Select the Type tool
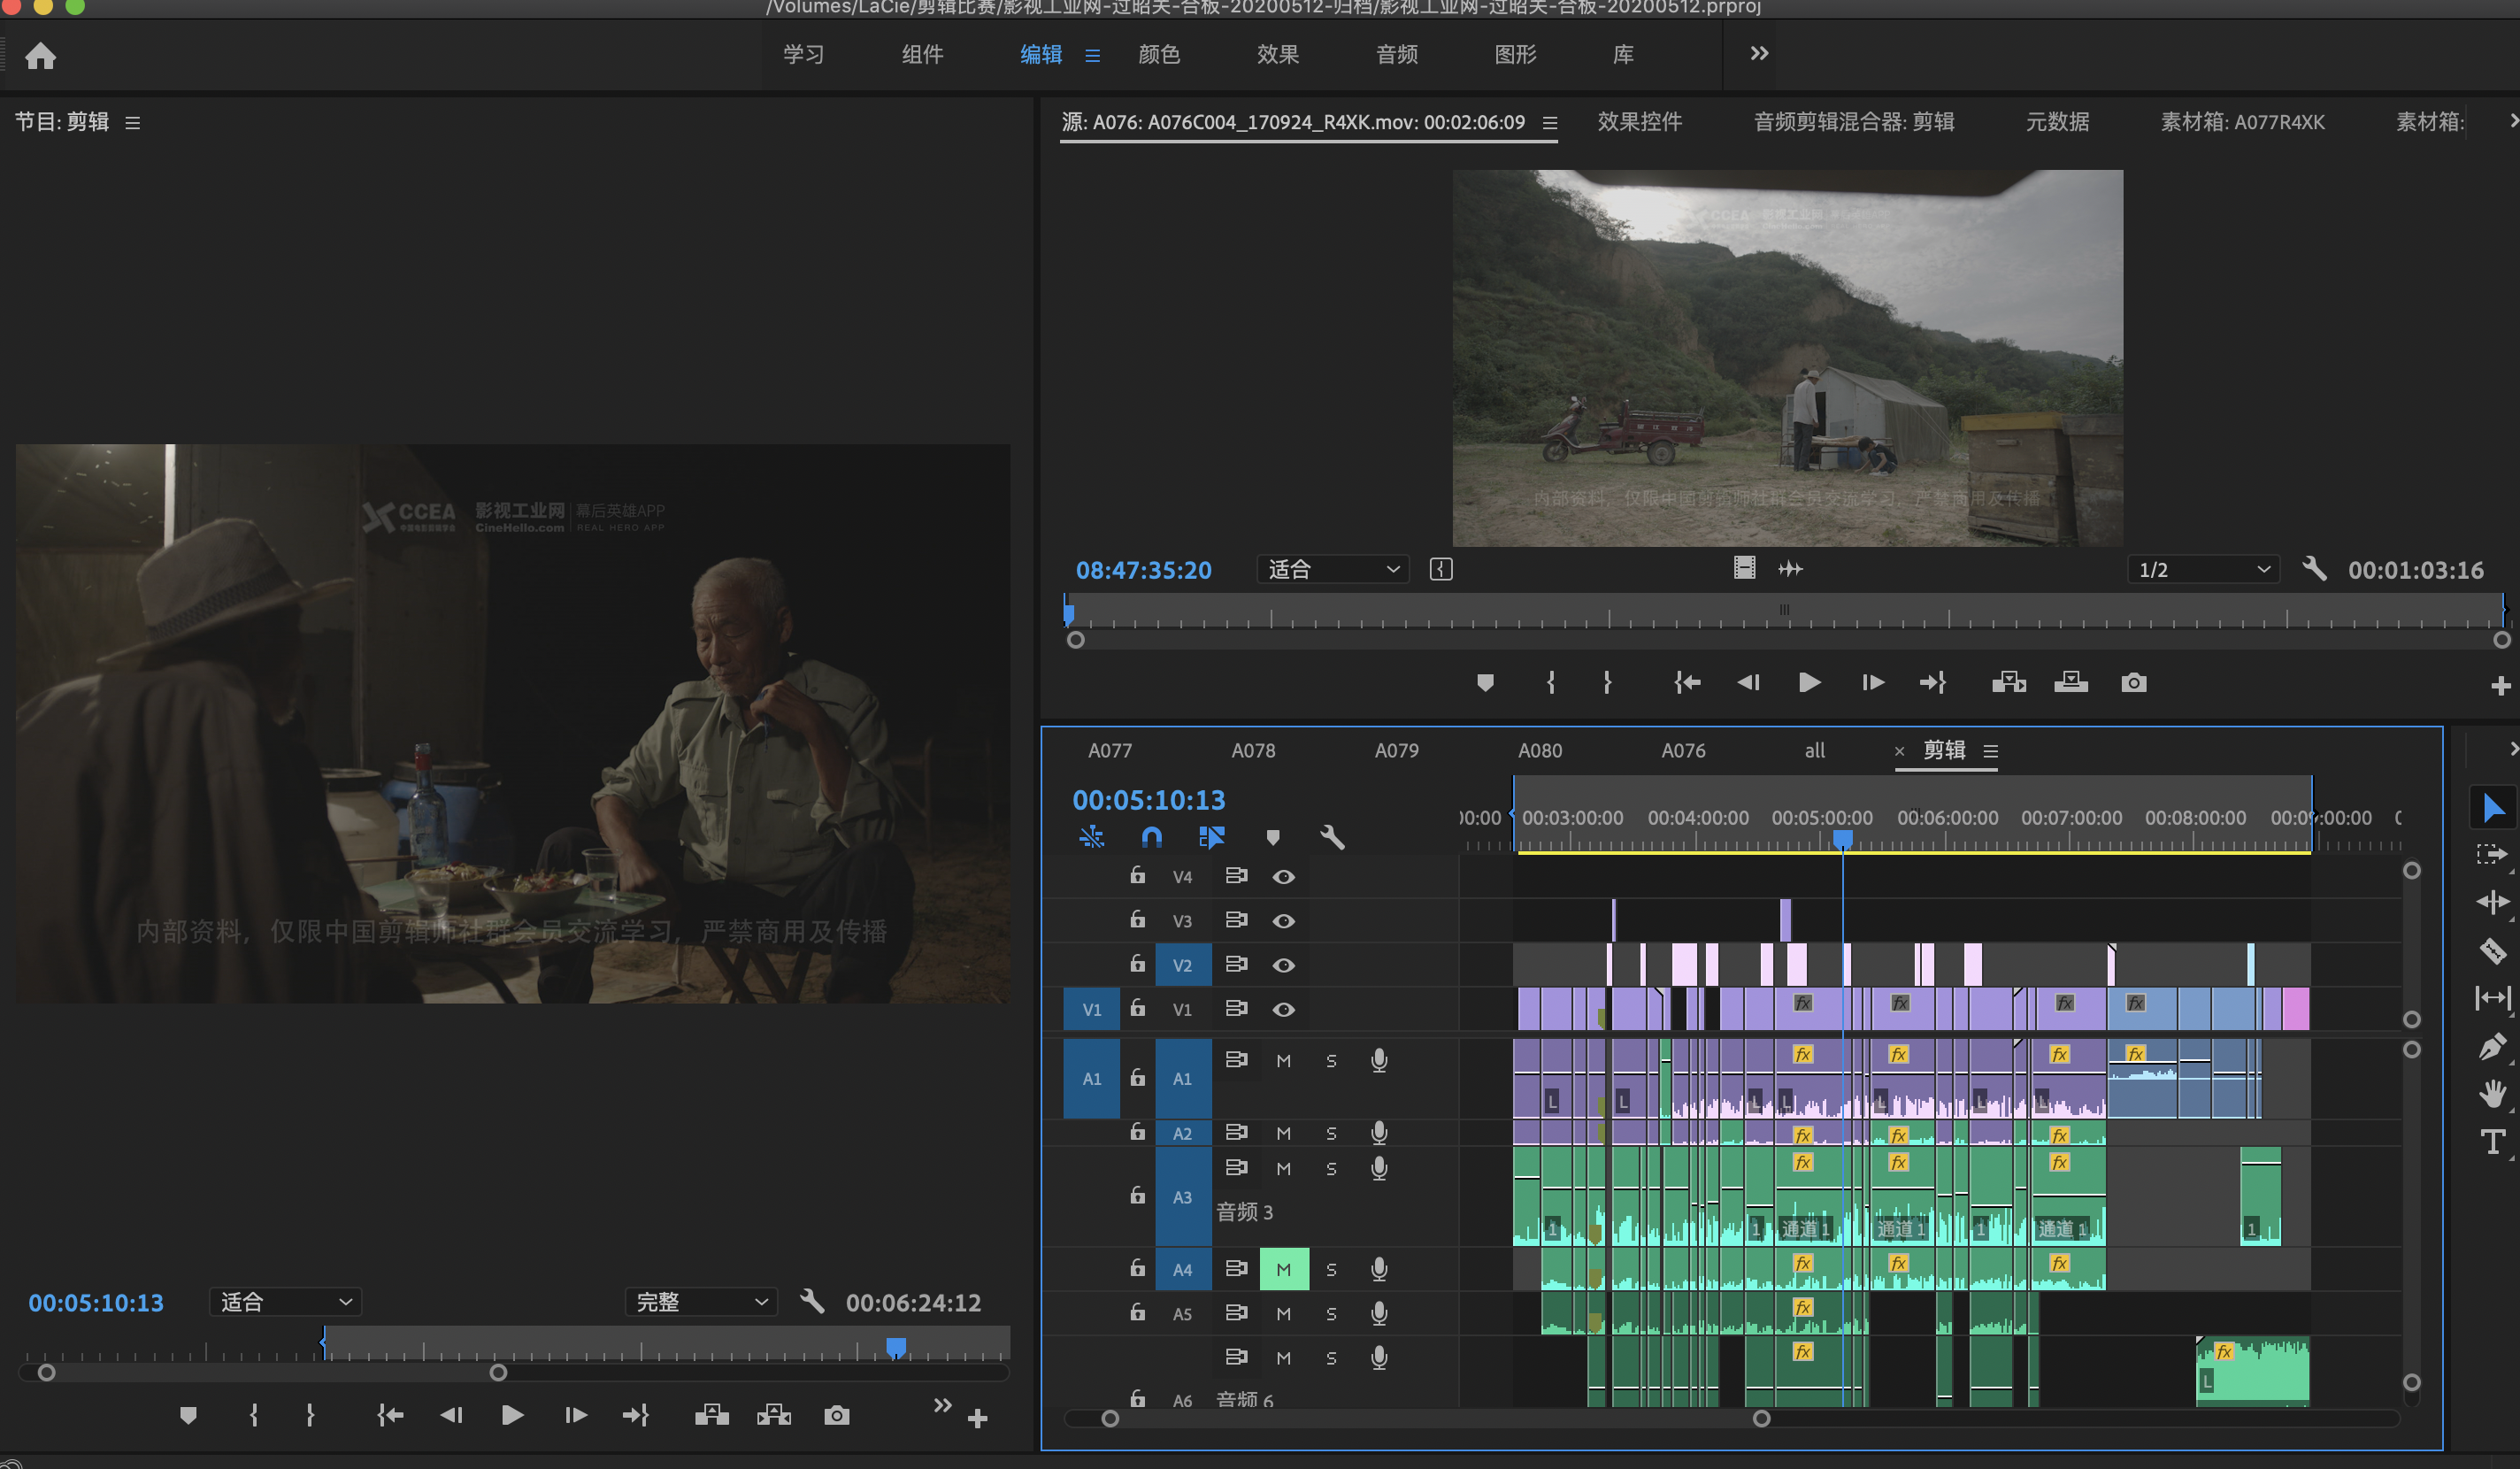The width and height of the screenshot is (2520, 1469). click(2492, 1141)
